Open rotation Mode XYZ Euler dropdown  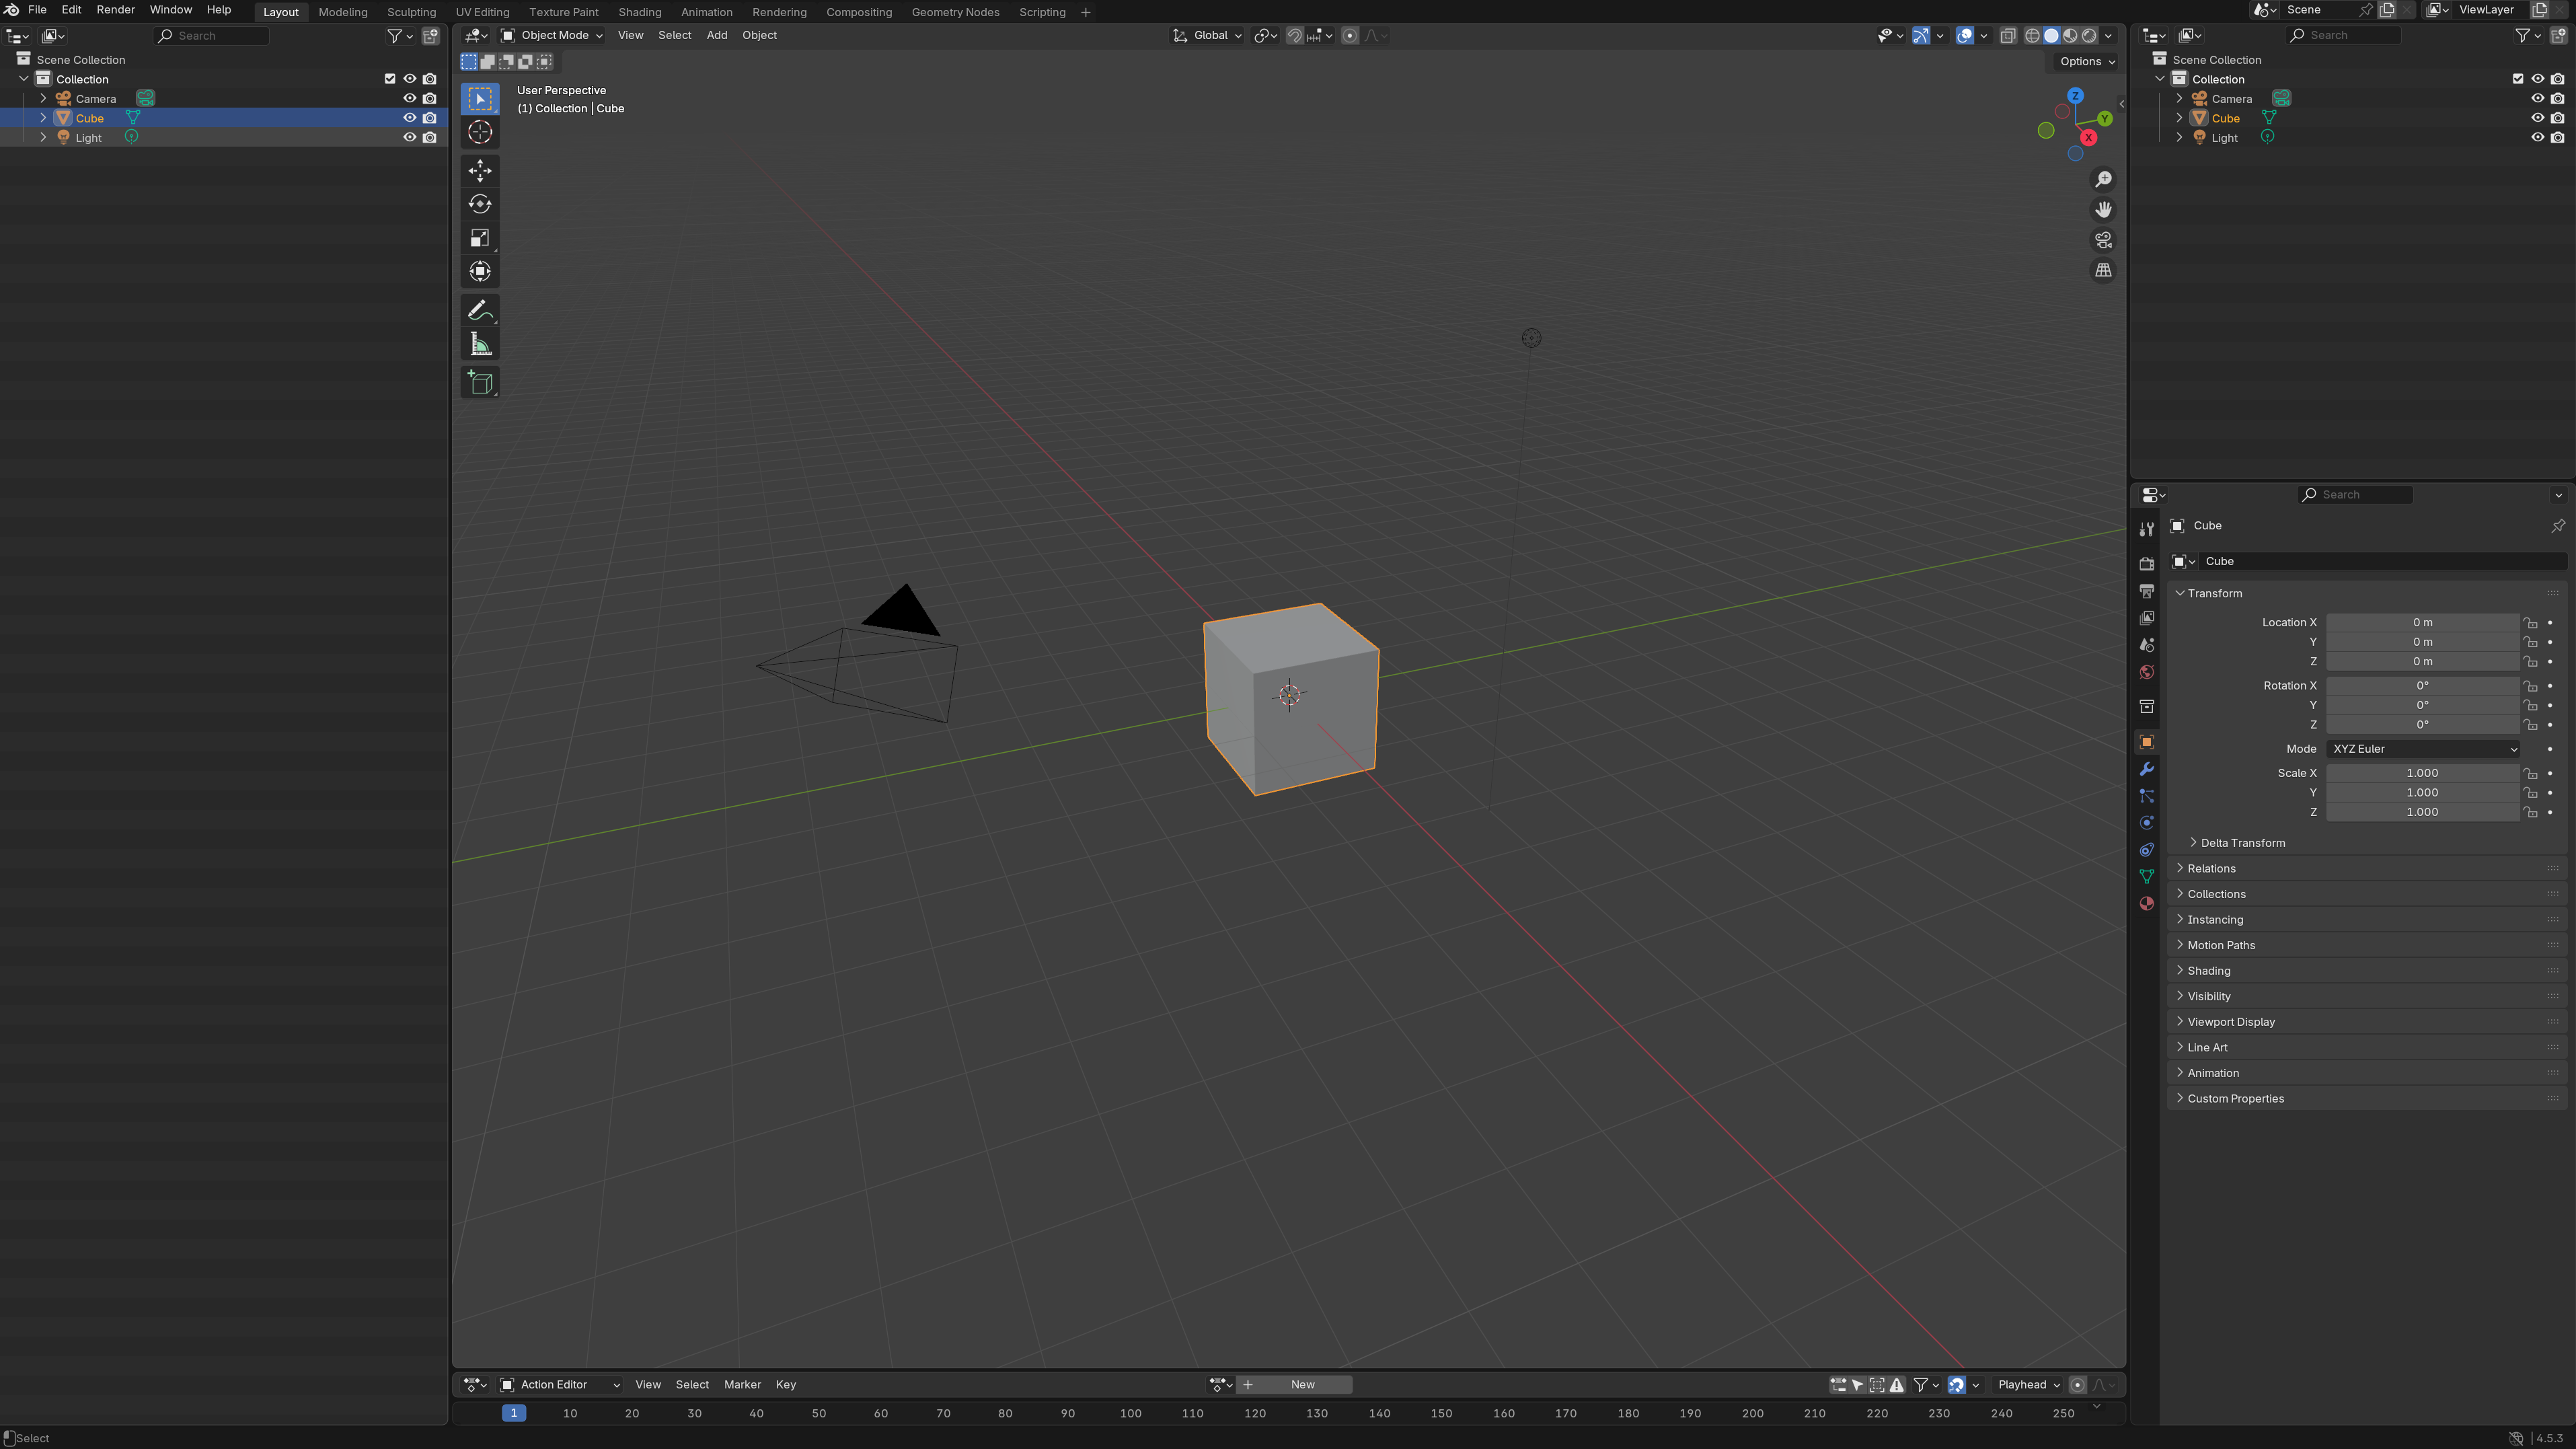pyautogui.click(x=2422, y=749)
